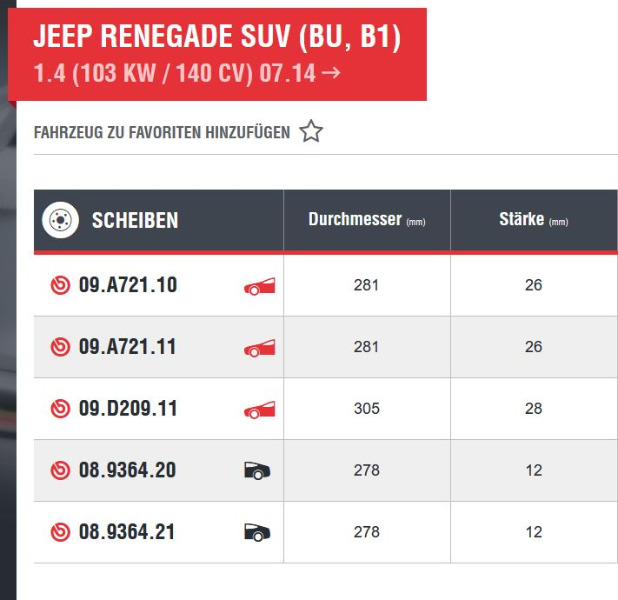The image size is (618, 600).
Task: Click Brembo logo next to 08.9364.21
Action: [x=60, y=532]
